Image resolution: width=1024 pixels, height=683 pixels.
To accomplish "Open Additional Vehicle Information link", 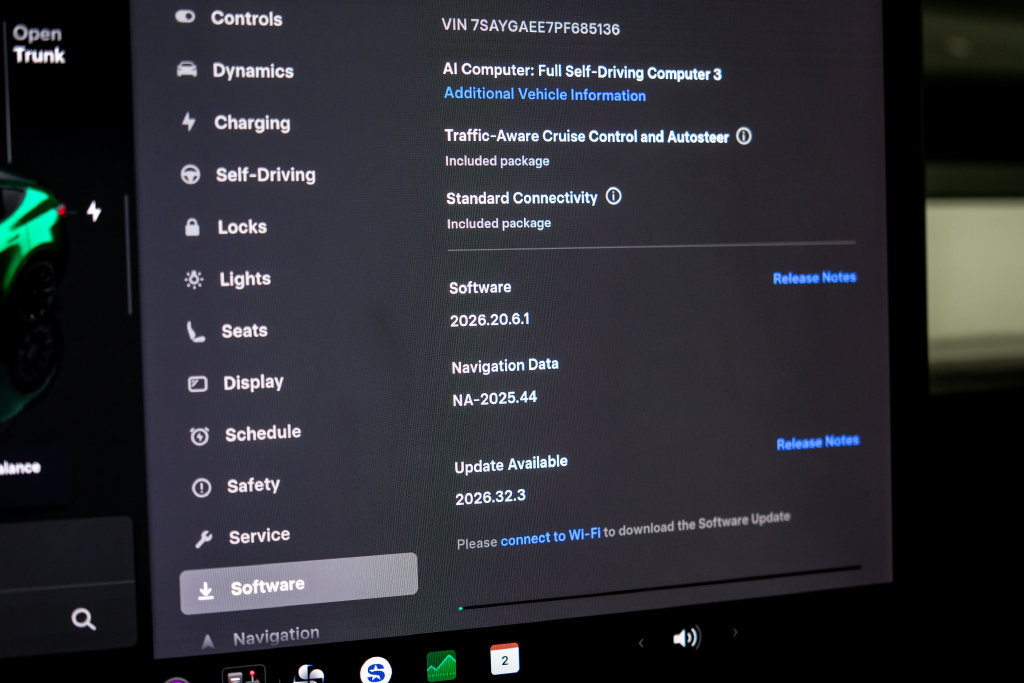I will [x=545, y=94].
